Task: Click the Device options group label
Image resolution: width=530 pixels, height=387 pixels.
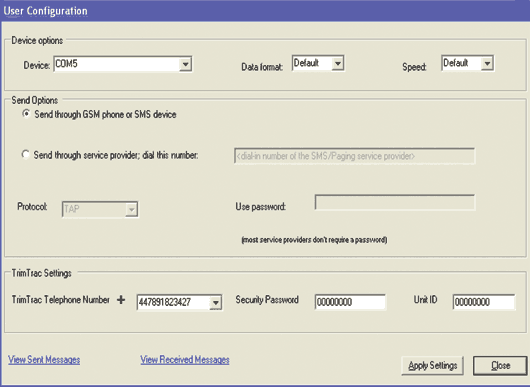Action: (37, 41)
